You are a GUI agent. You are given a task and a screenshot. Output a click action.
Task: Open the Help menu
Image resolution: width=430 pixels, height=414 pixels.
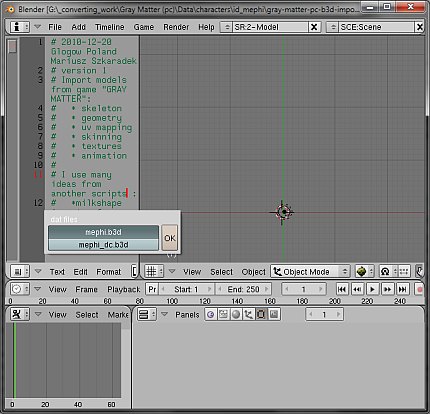click(x=206, y=27)
